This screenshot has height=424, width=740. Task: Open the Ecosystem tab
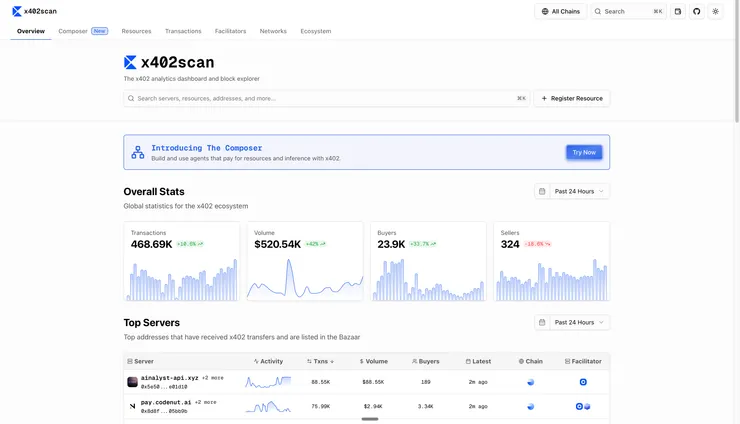tap(315, 31)
